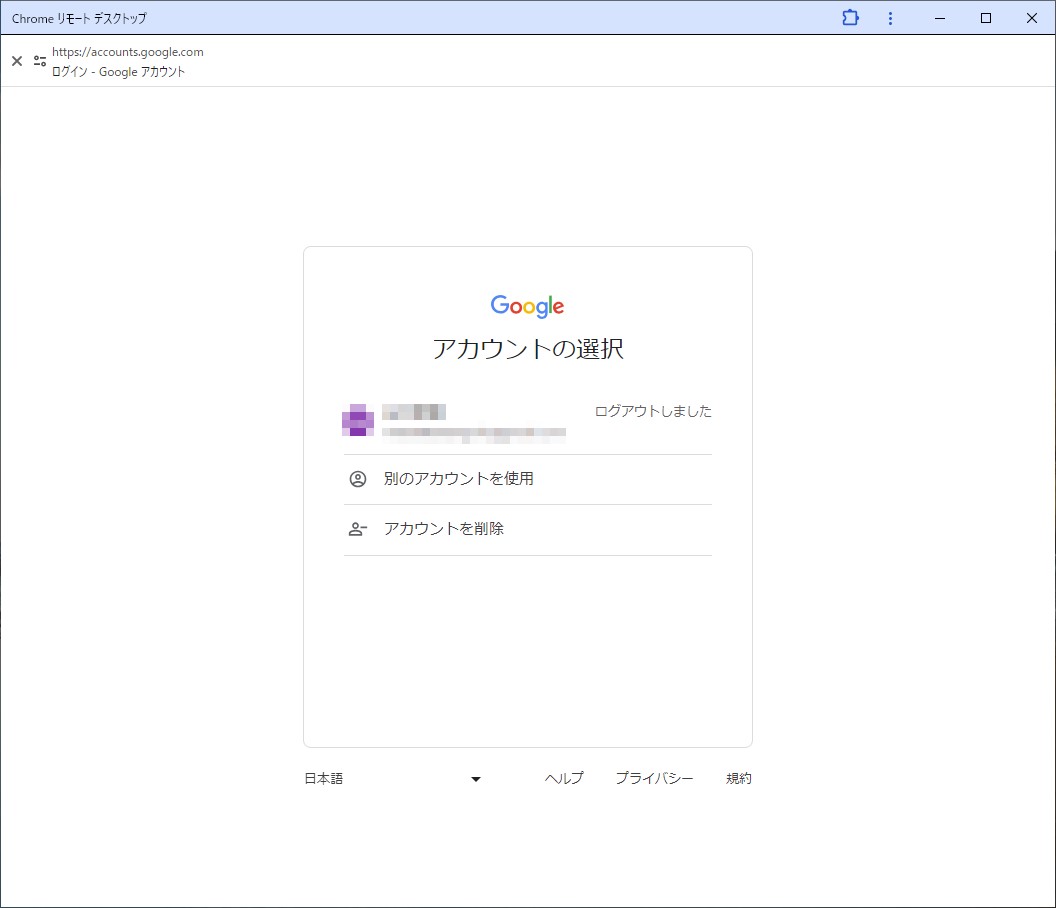Open the ヘルプ link
The height and width of the screenshot is (908, 1056).
point(564,779)
